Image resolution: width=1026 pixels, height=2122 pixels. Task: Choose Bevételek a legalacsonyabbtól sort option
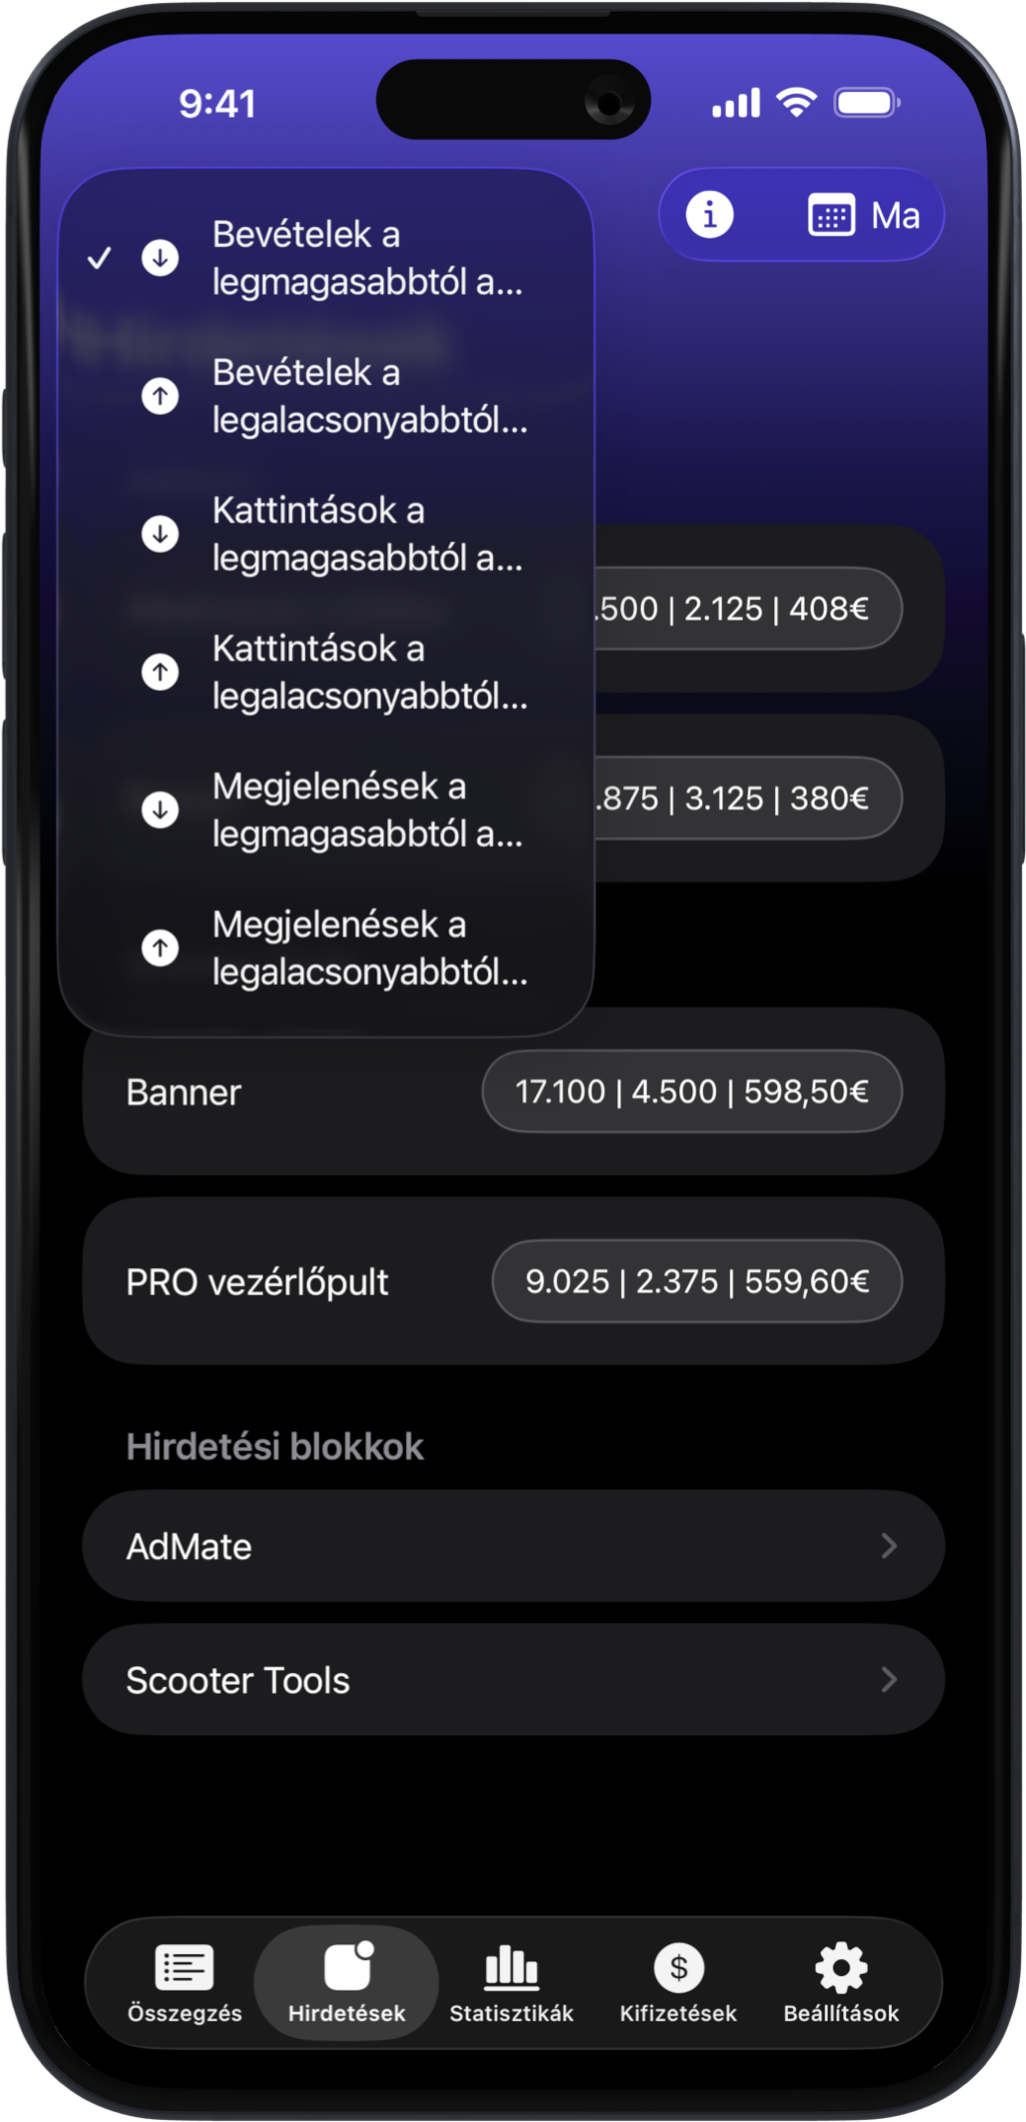(368, 396)
